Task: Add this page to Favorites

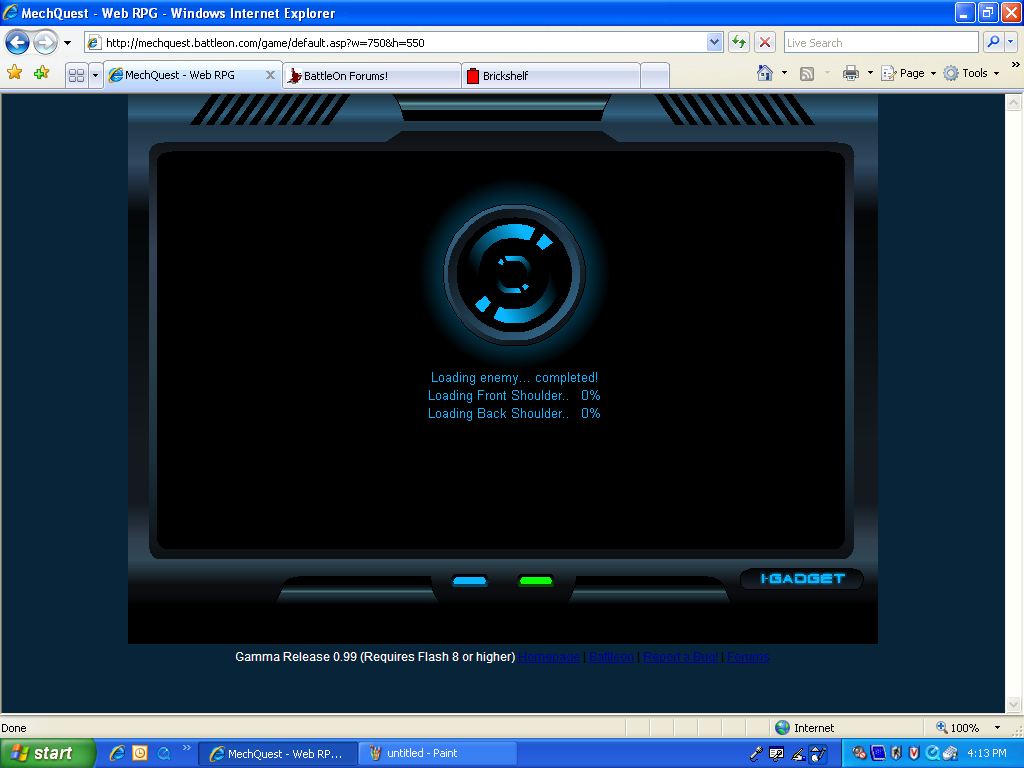Action: (x=39, y=73)
